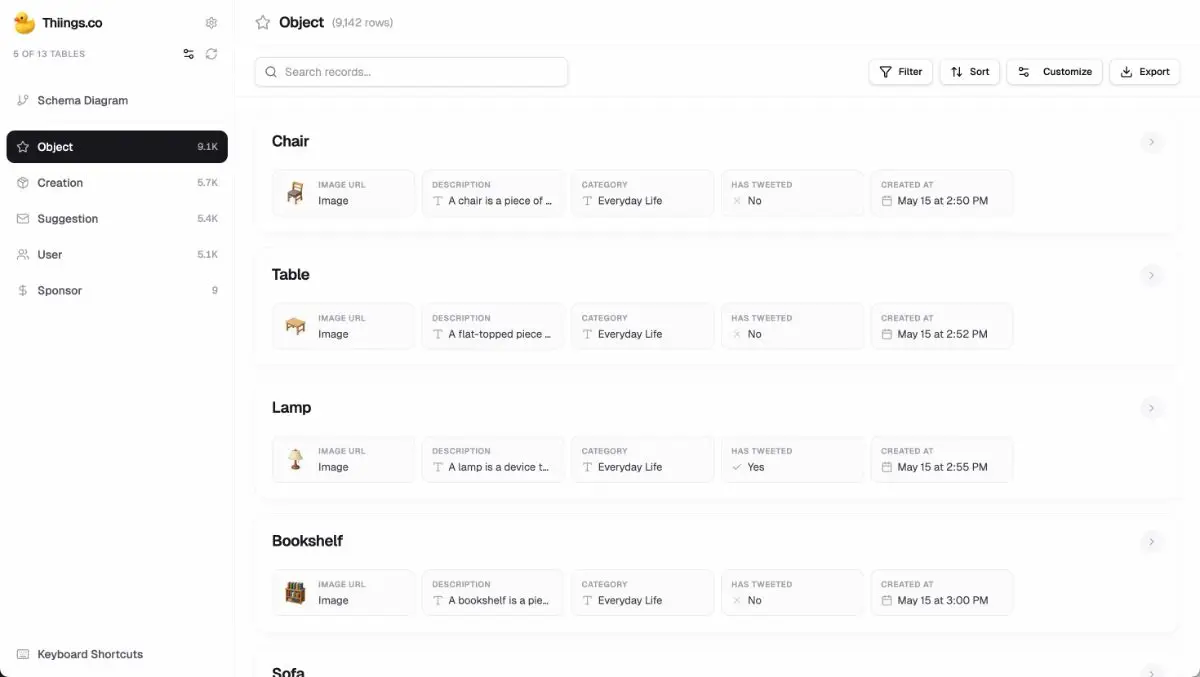This screenshot has width=1200, height=677.
Task: Click the Chair image thumbnail
Action: [295, 193]
